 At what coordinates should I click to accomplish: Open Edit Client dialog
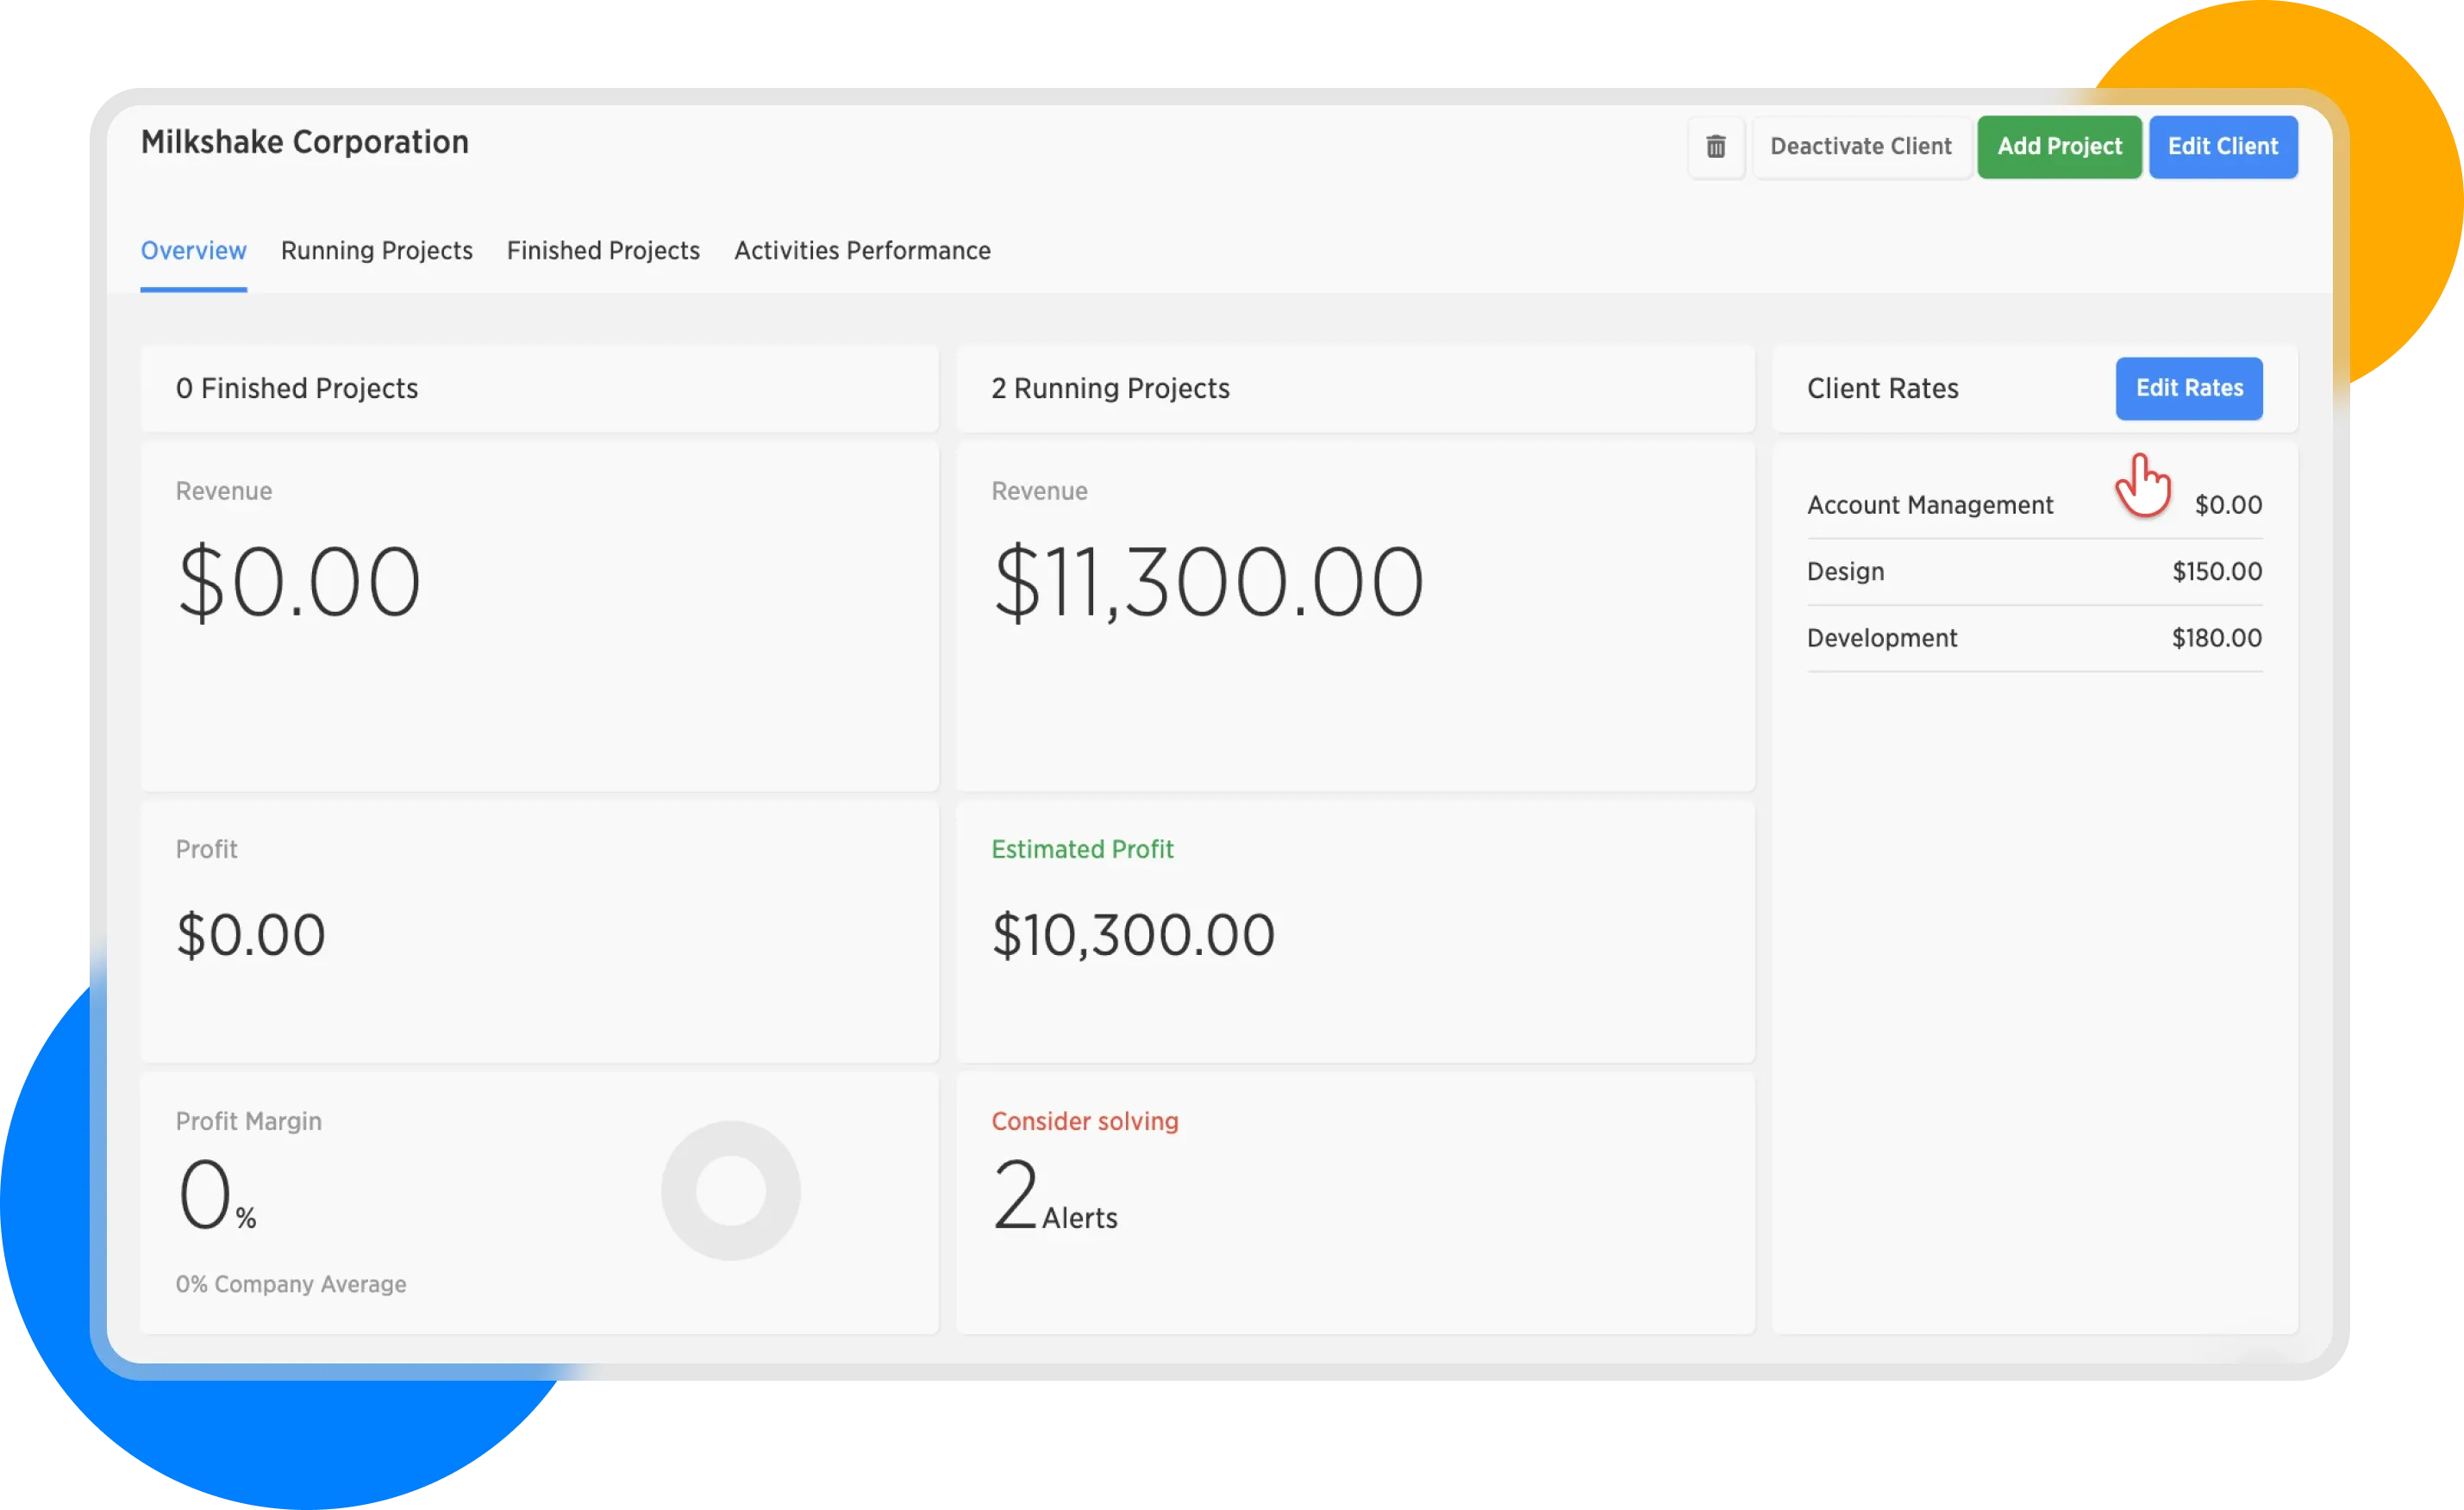pyautogui.click(x=2222, y=147)
